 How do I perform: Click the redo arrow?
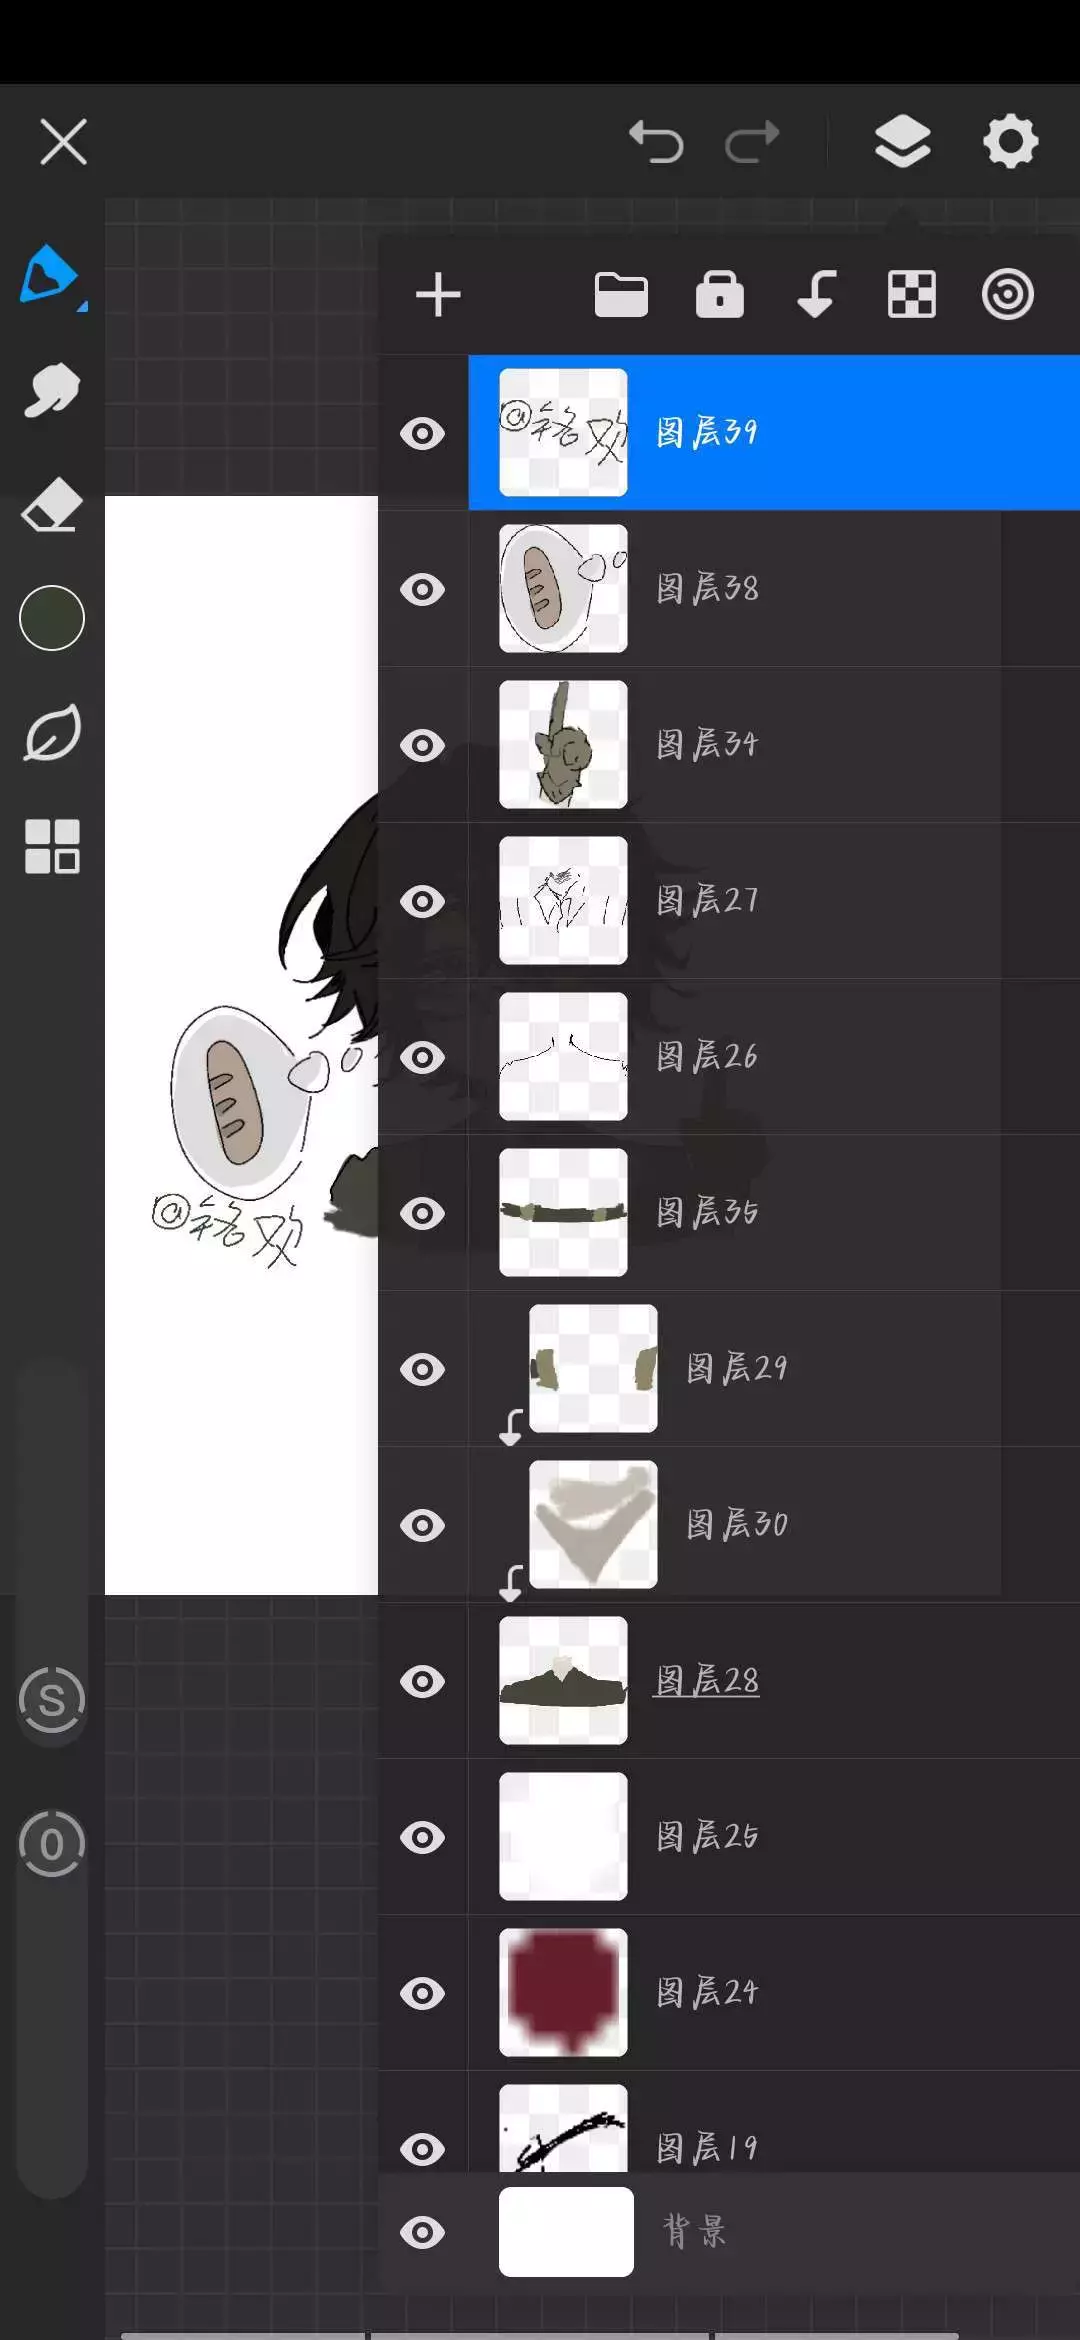click(x=752, y=141)
